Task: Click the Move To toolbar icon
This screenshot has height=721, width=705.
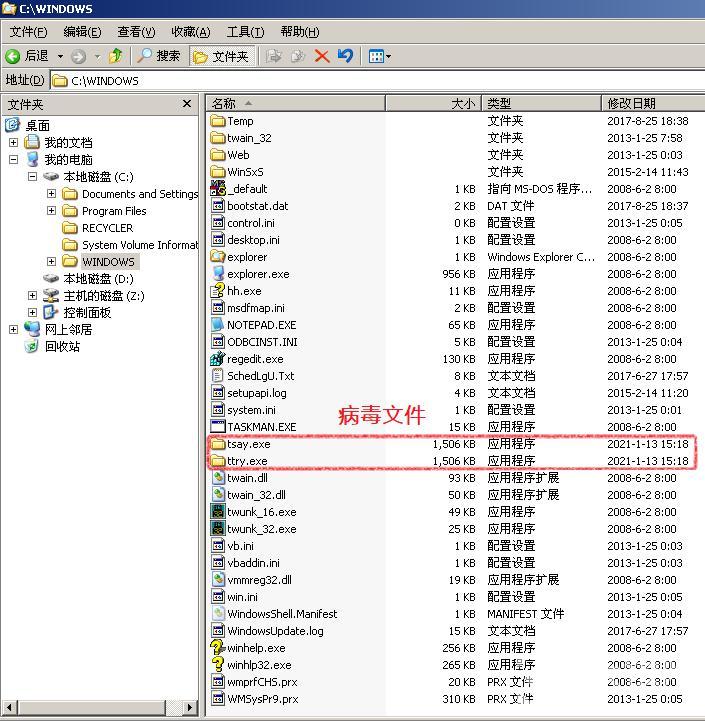Action: 274,57
